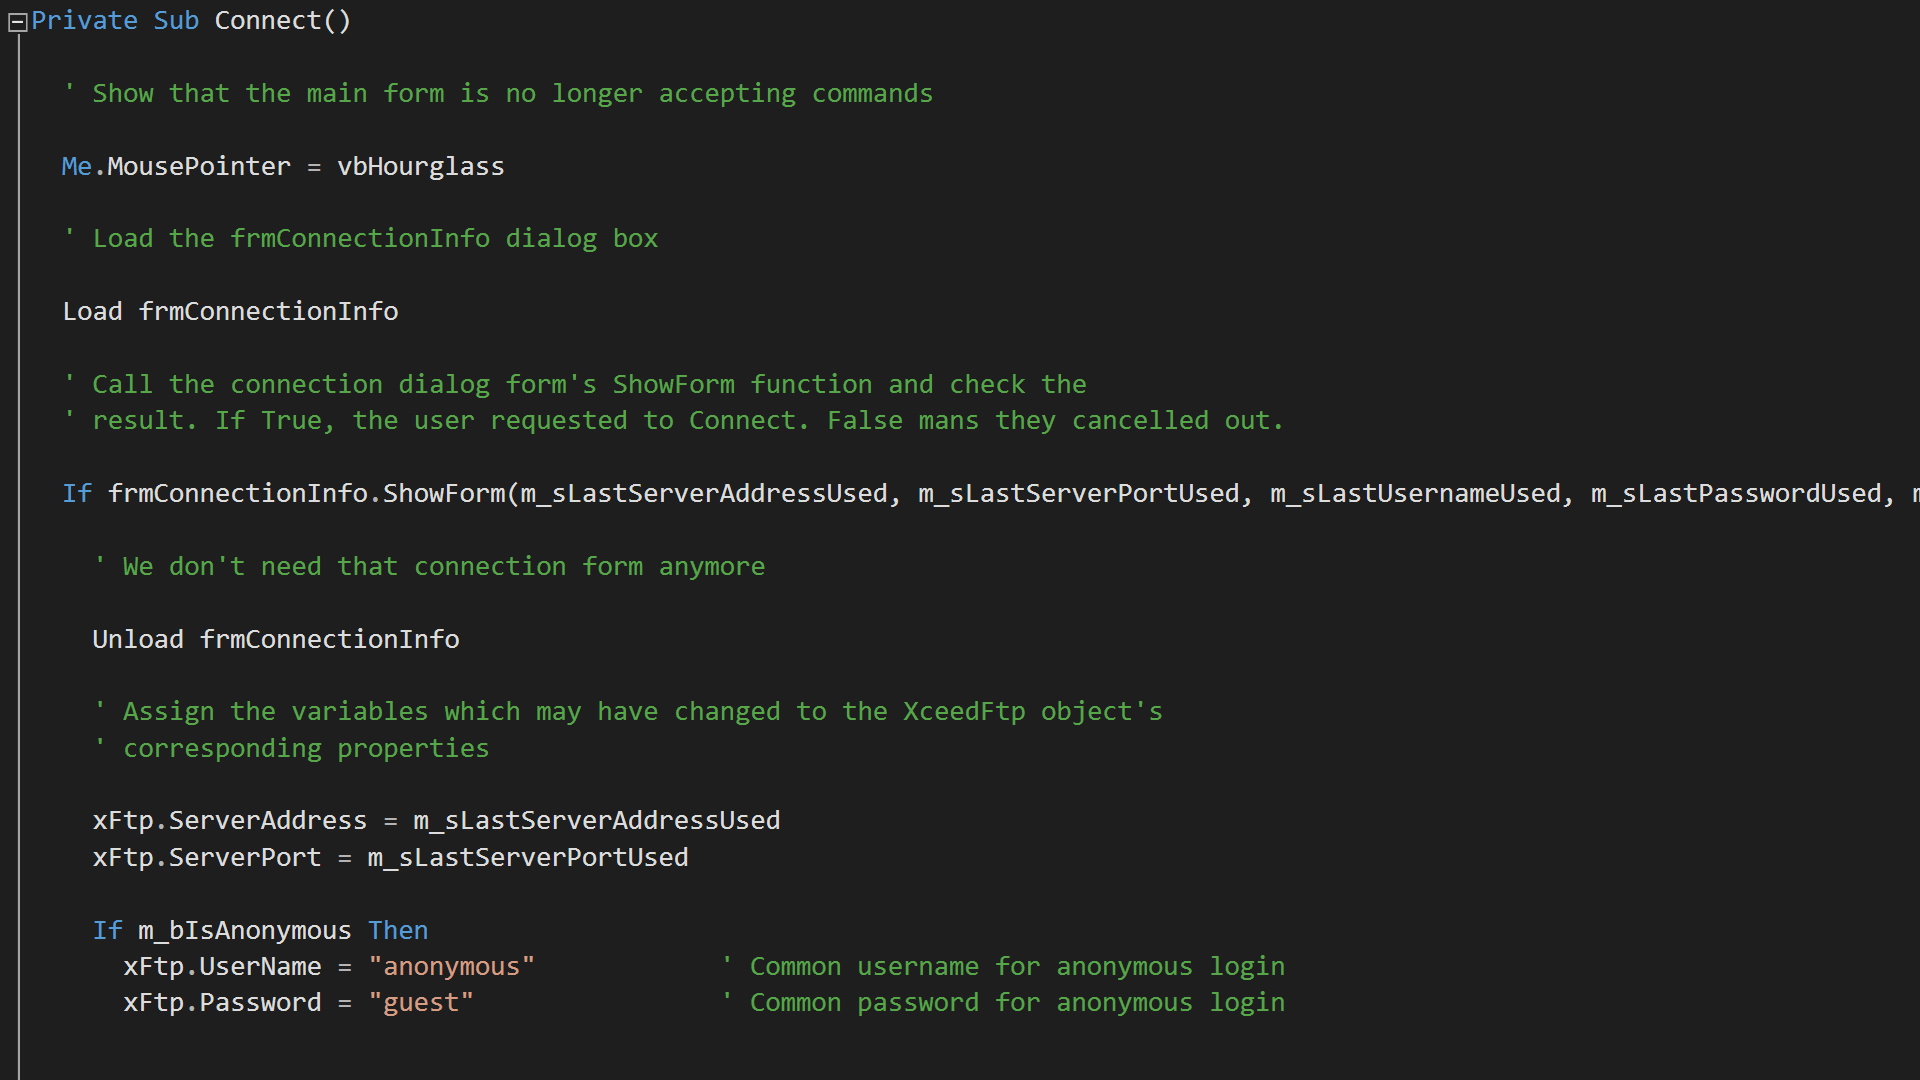Image resolution: width=1920 pixels, height=1080 pixels.
Task: Collapse the Private Sub Connect() block
Action: tap(17, 23)
